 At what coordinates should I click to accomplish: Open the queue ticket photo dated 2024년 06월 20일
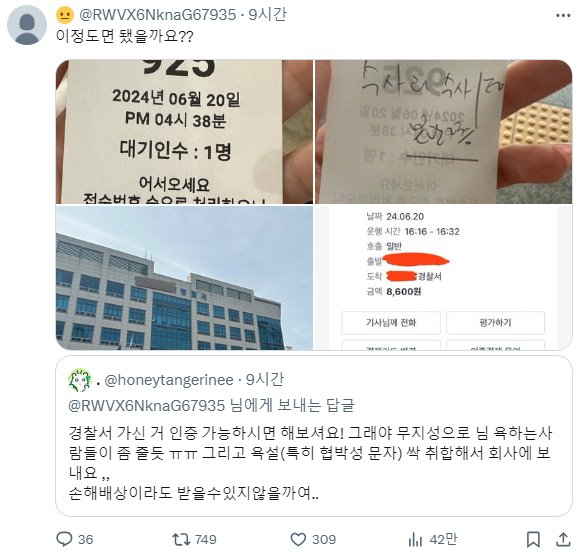pos(184,132)
